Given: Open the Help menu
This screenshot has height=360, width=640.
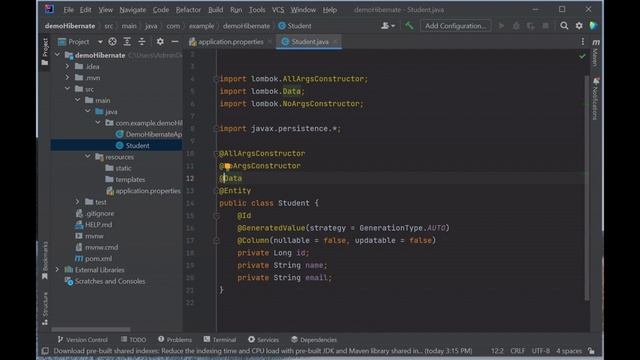Looking at the screenshot, I should (x=329, y=10).
